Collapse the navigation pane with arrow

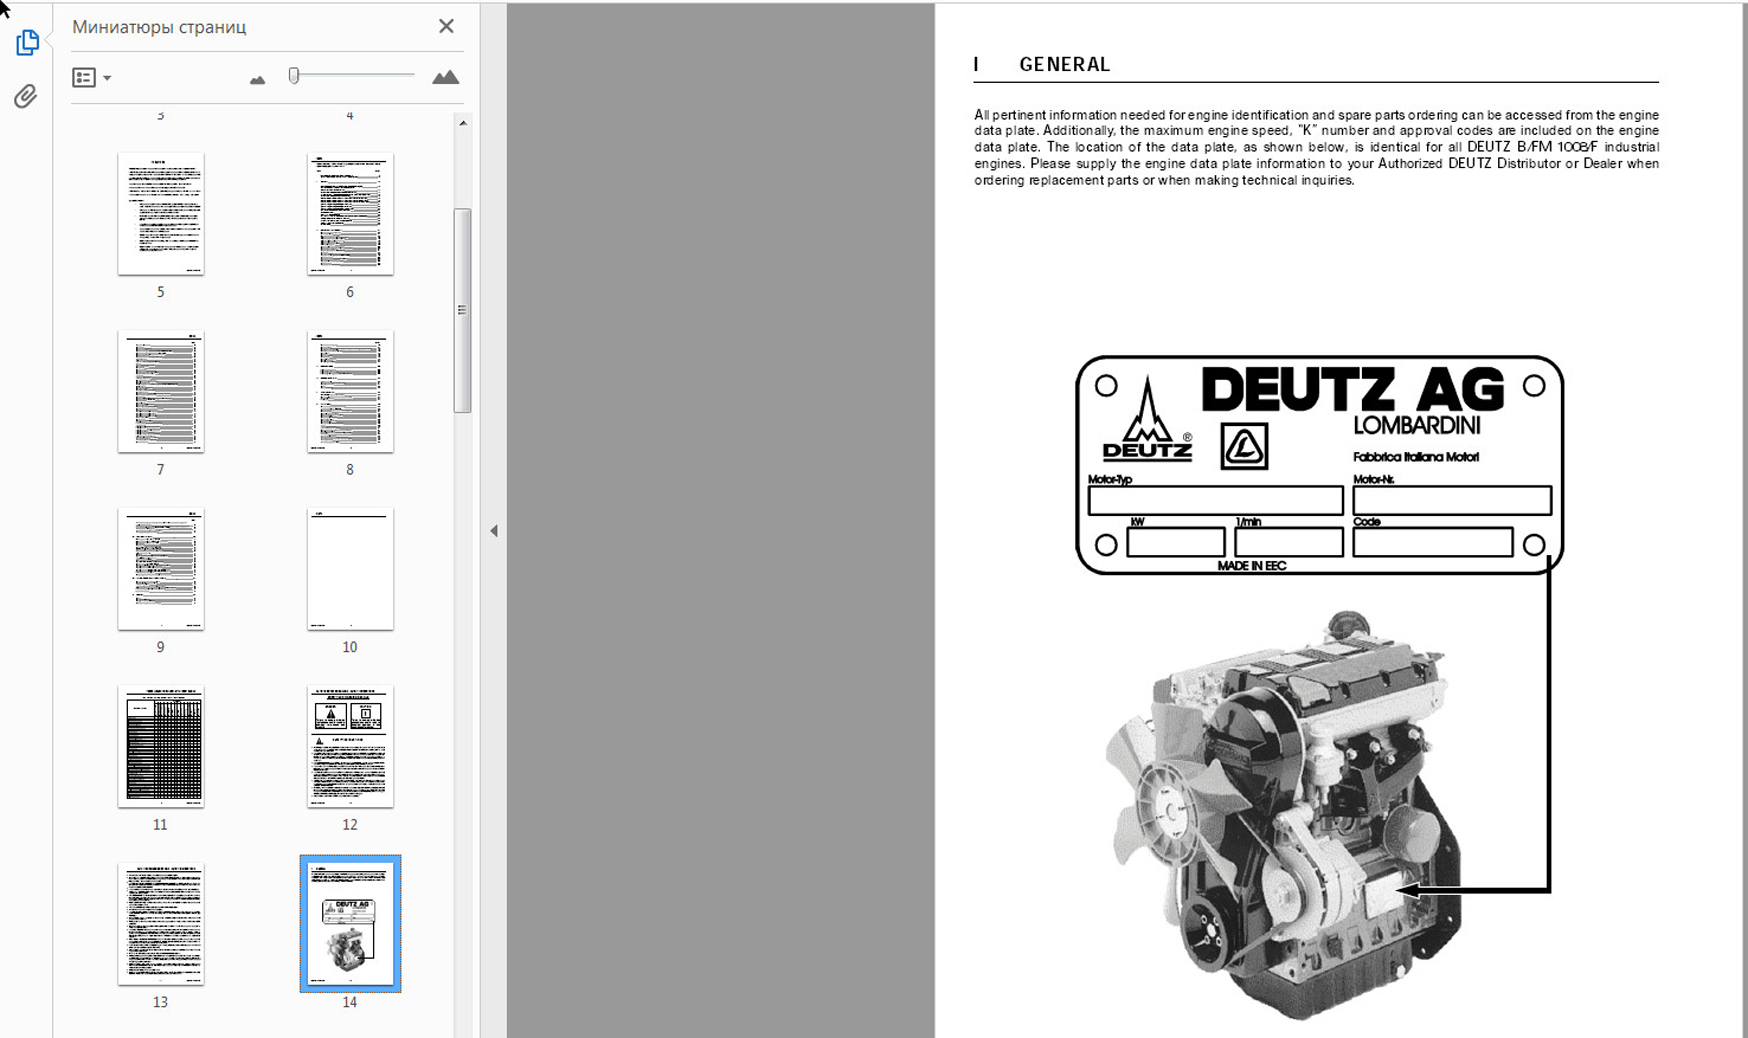coord(494,531)
